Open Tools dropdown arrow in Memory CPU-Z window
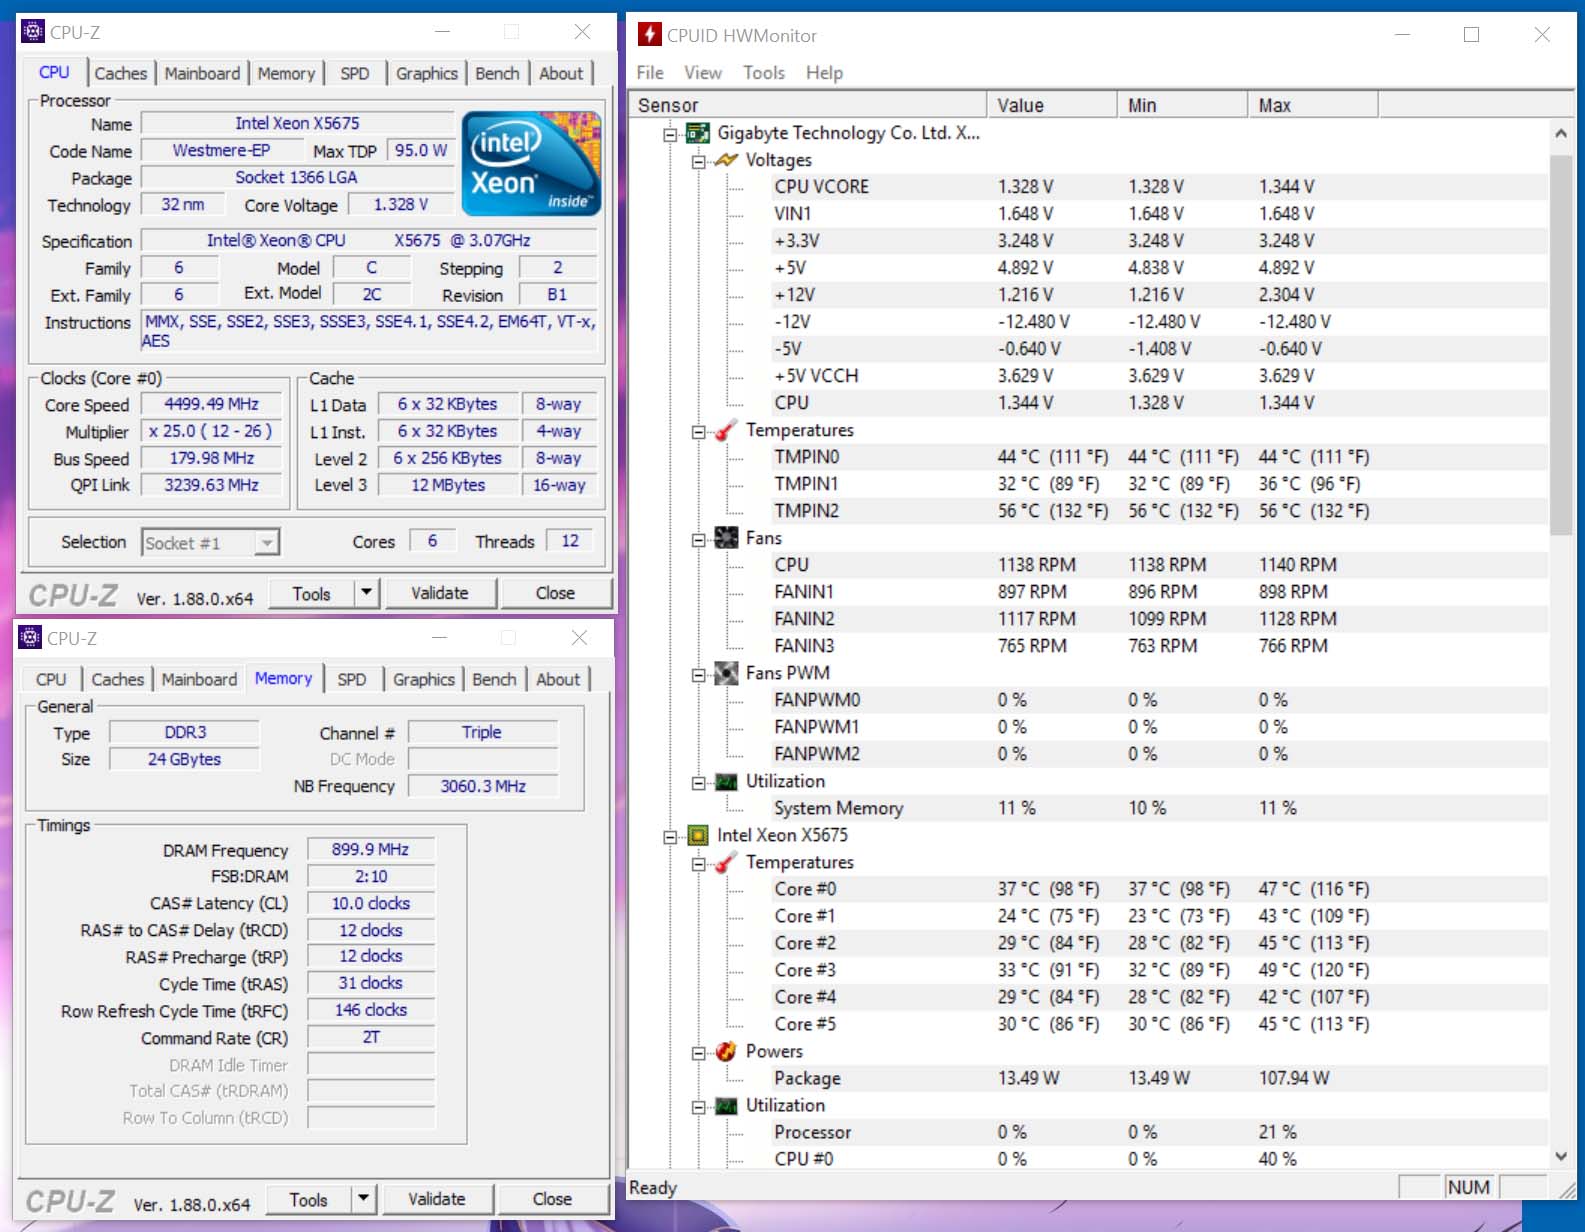Viewport: 1585px width, 1232px height. pos(363,1199)
